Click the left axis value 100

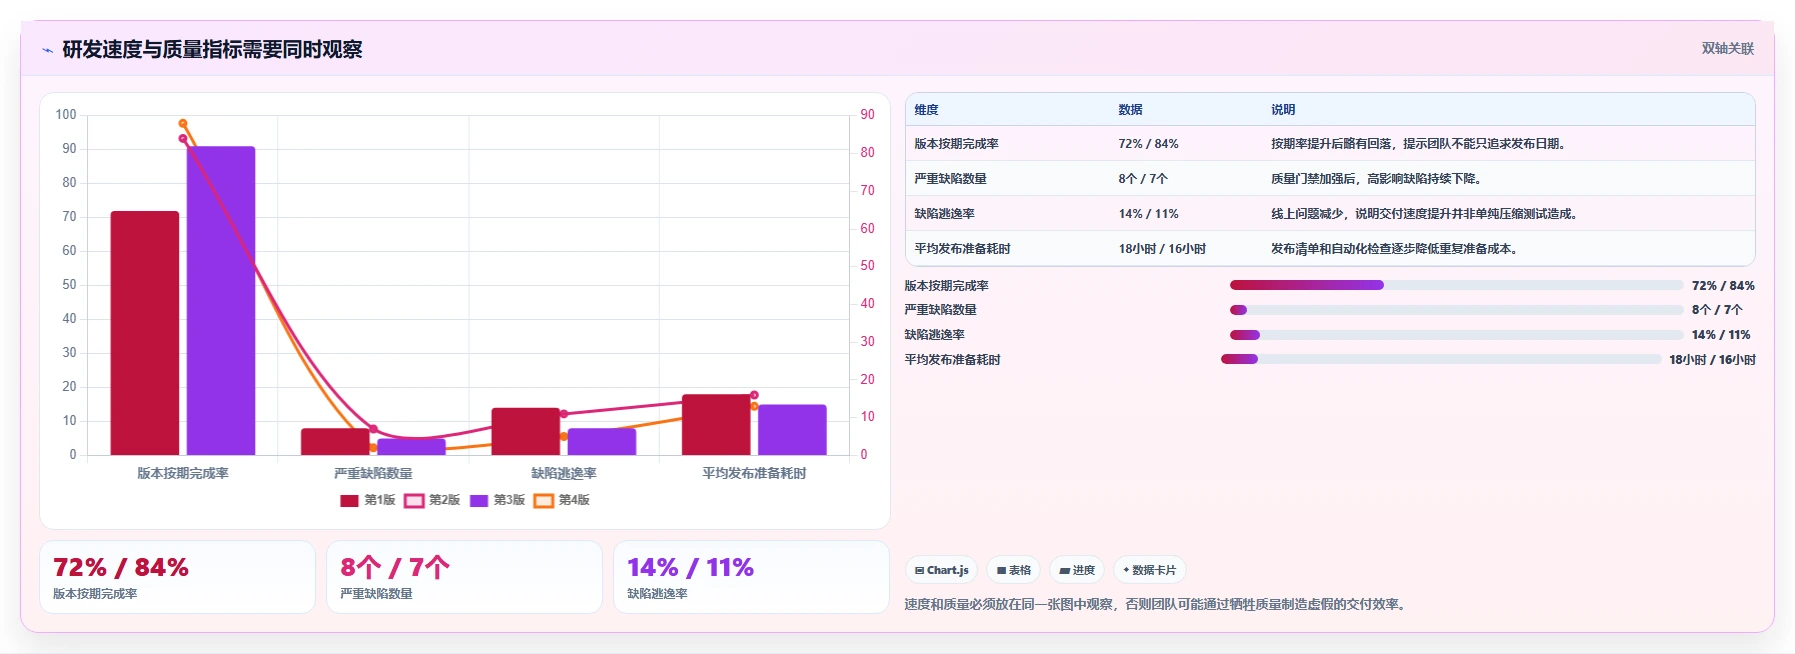[66, 115]
